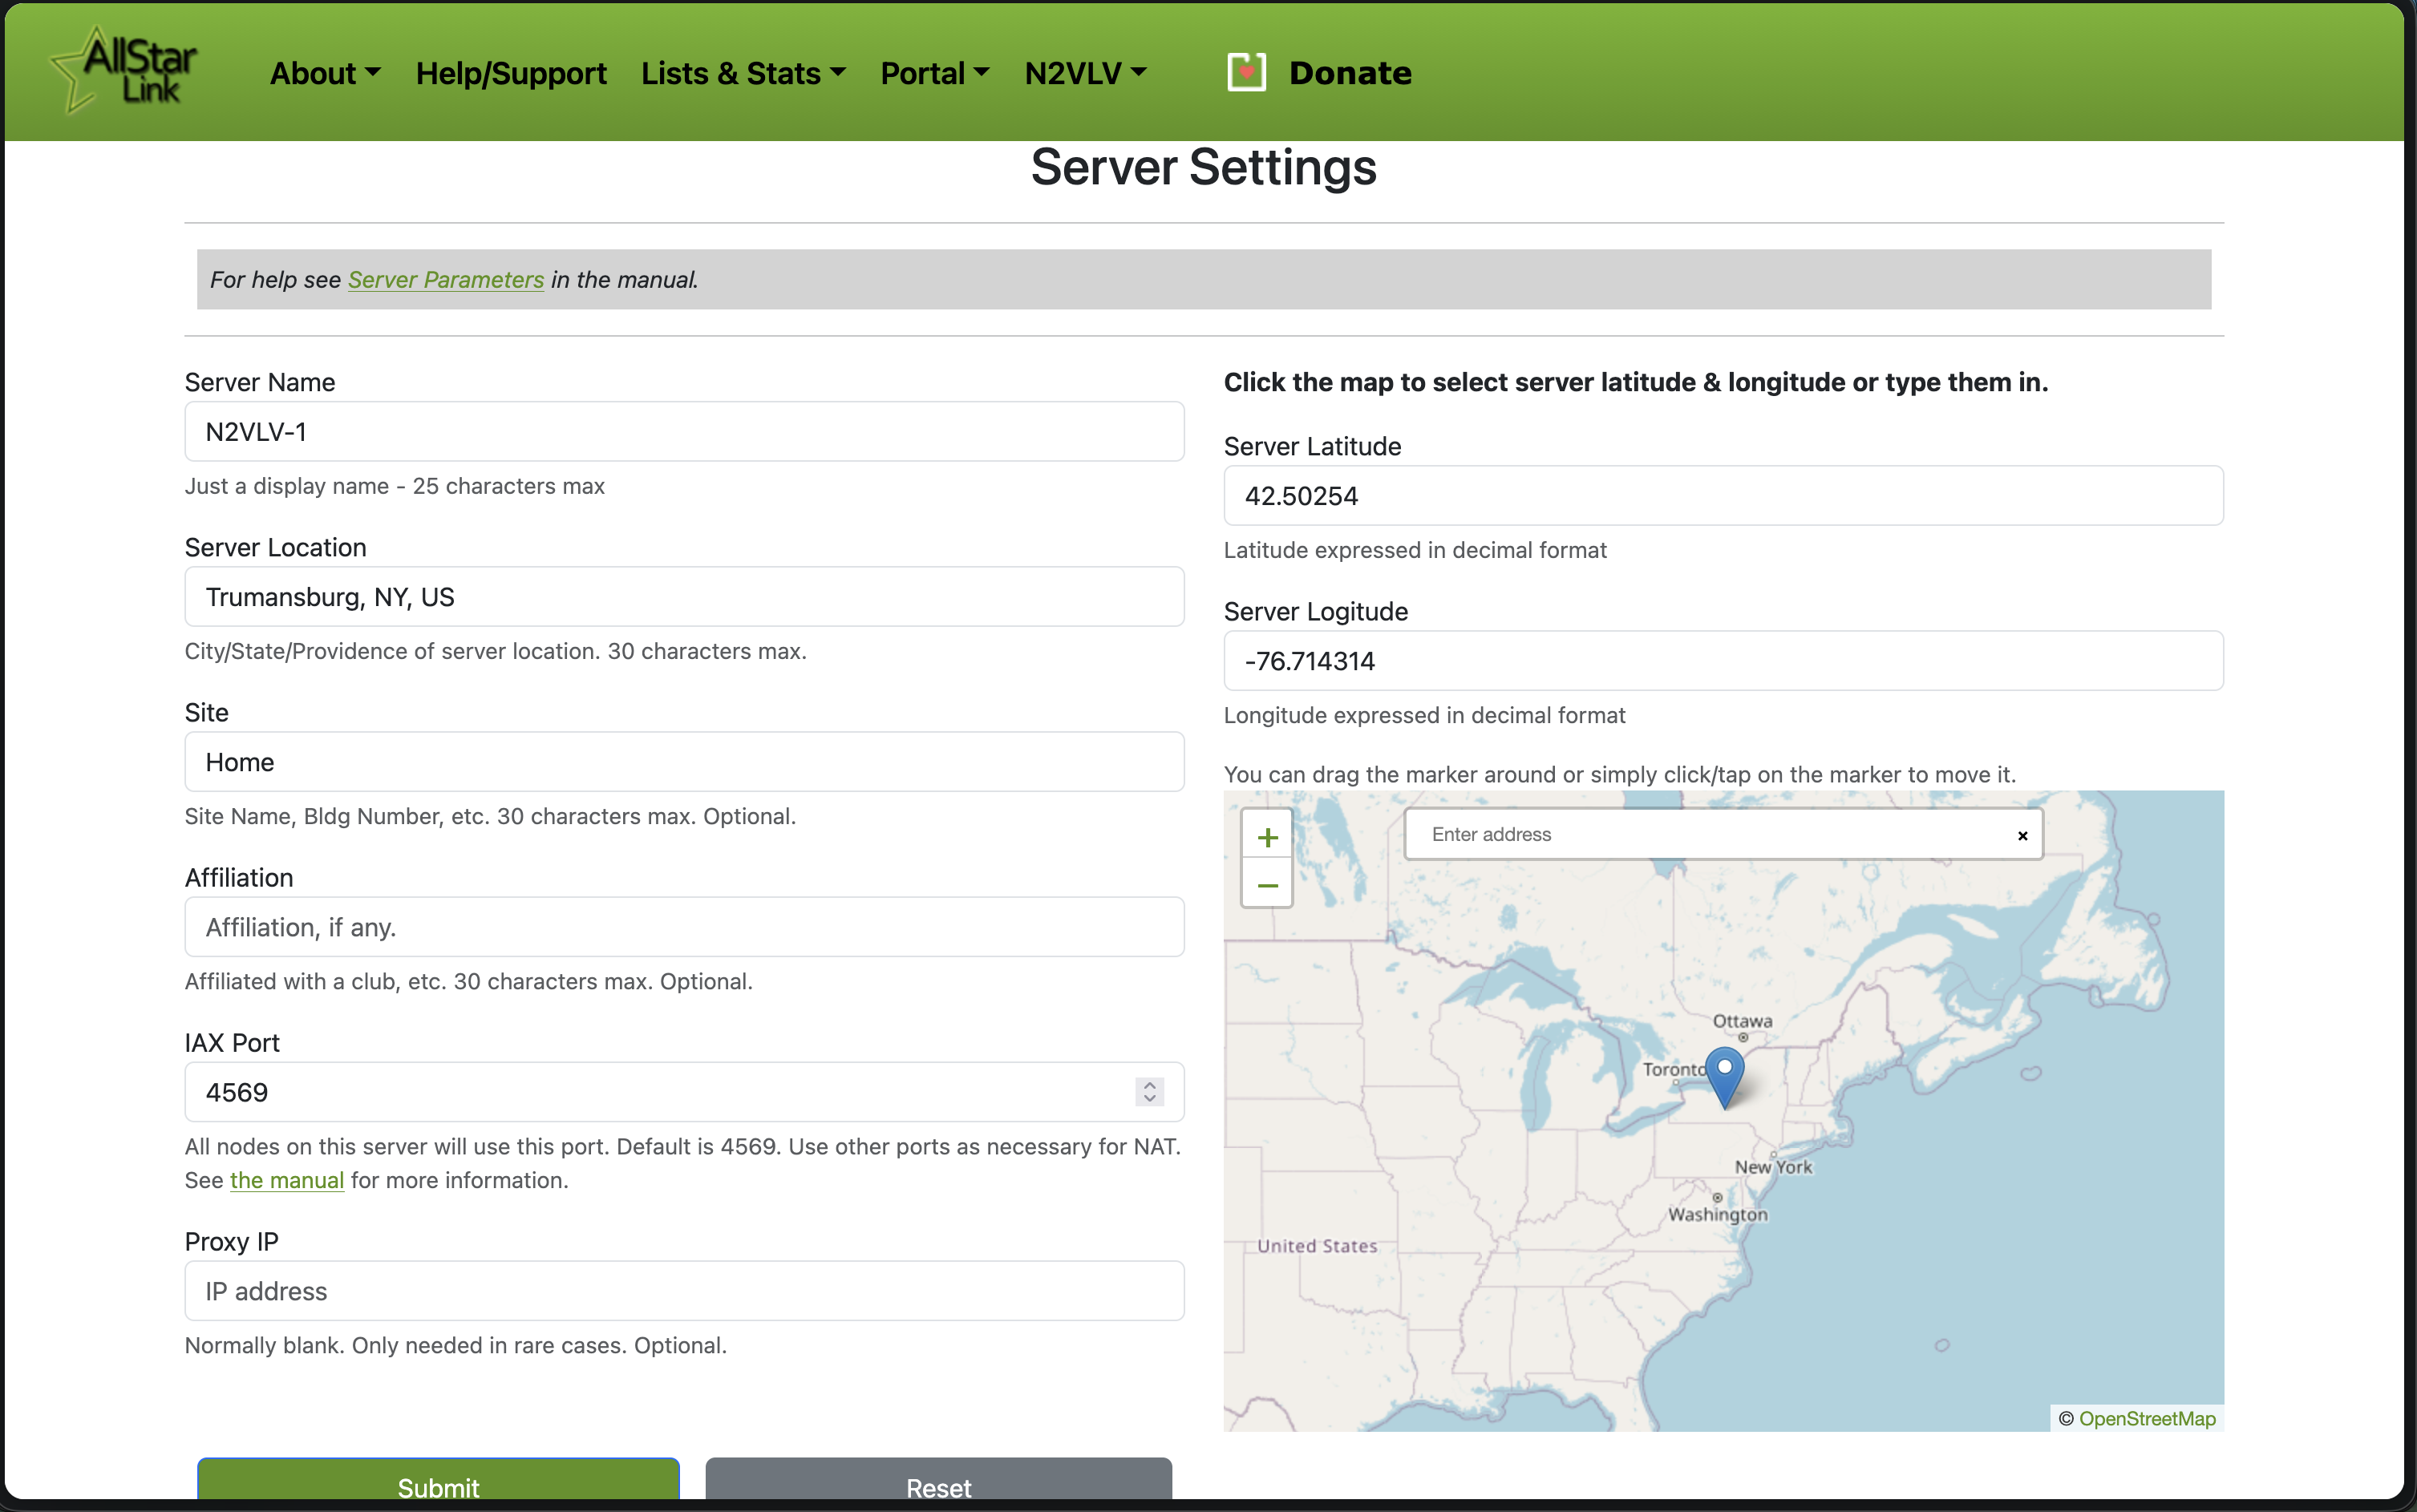The width and height of the screenshot is (2417, 1512).
Task: Follow the manual link under IAX Port
Action: point(286,1180)
